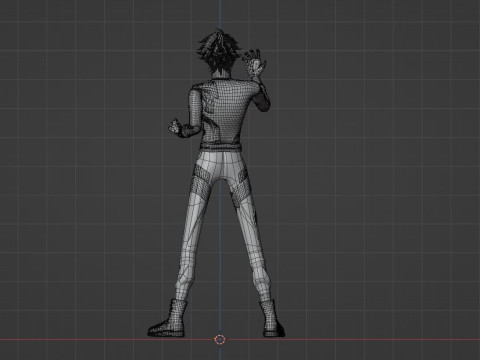Select the boot right of the blue axis
480x360 pixels.
272,318
